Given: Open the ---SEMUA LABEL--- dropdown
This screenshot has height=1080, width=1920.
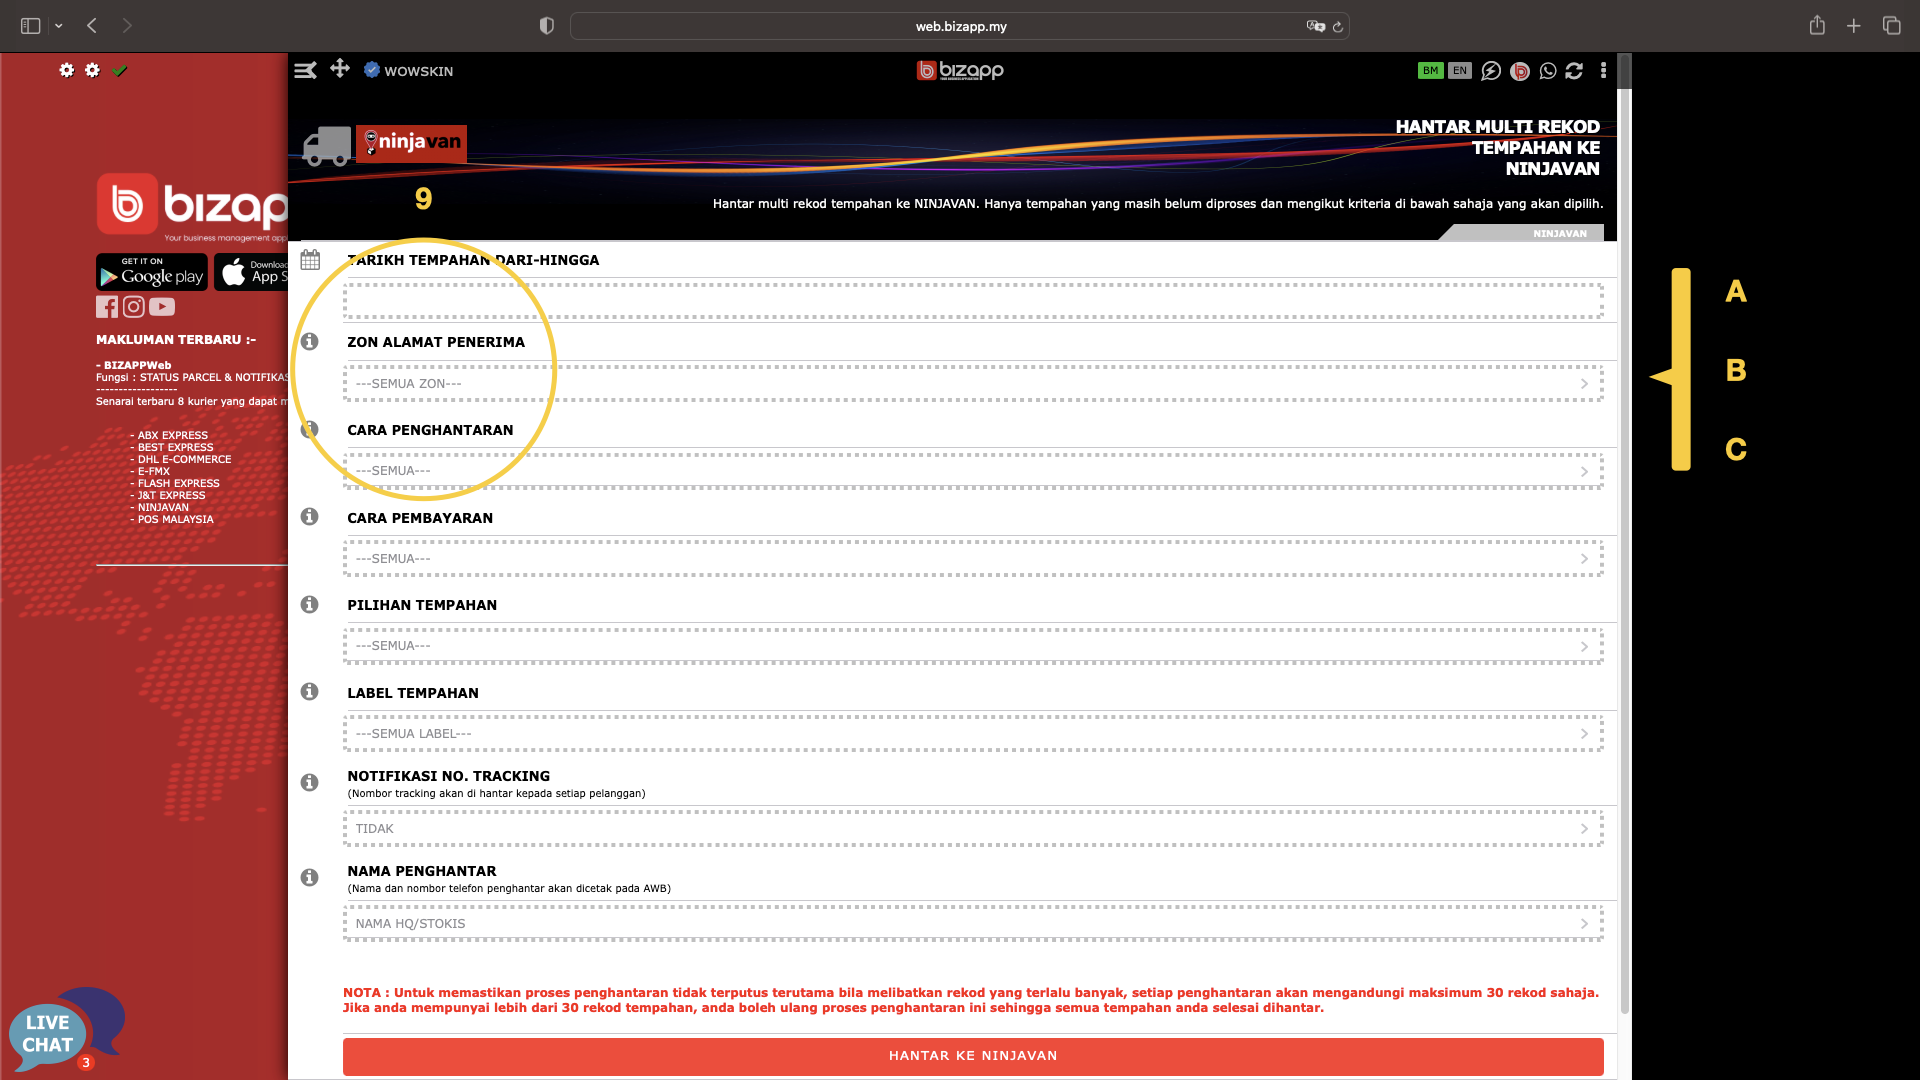Looking at the screenshot, I should 973,734.
